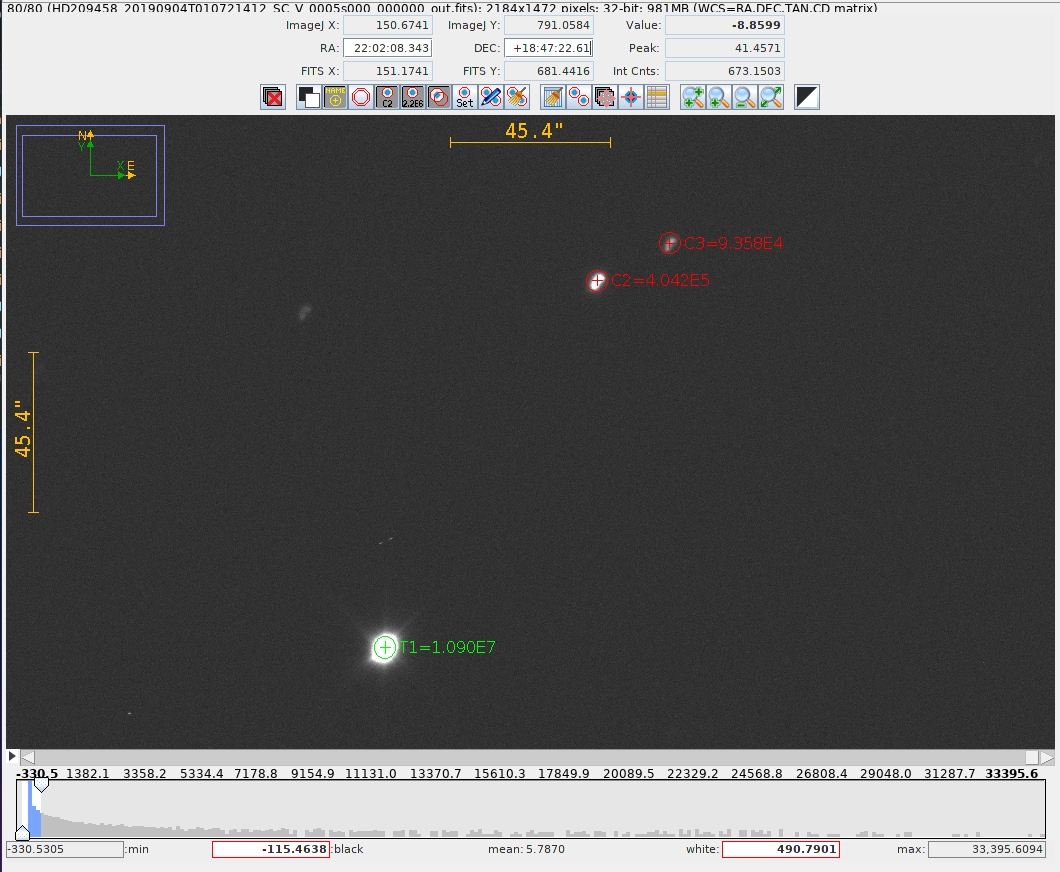This screenshot has height=872, width=1060.
Task: Toggle the red octagon sky annulus button
Action: click(x=361, y=97)
